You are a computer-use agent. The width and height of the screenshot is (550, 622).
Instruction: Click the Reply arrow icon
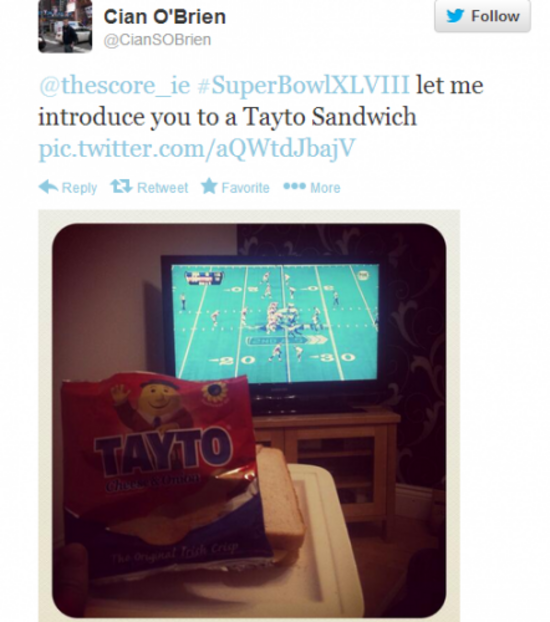[48, 186]
